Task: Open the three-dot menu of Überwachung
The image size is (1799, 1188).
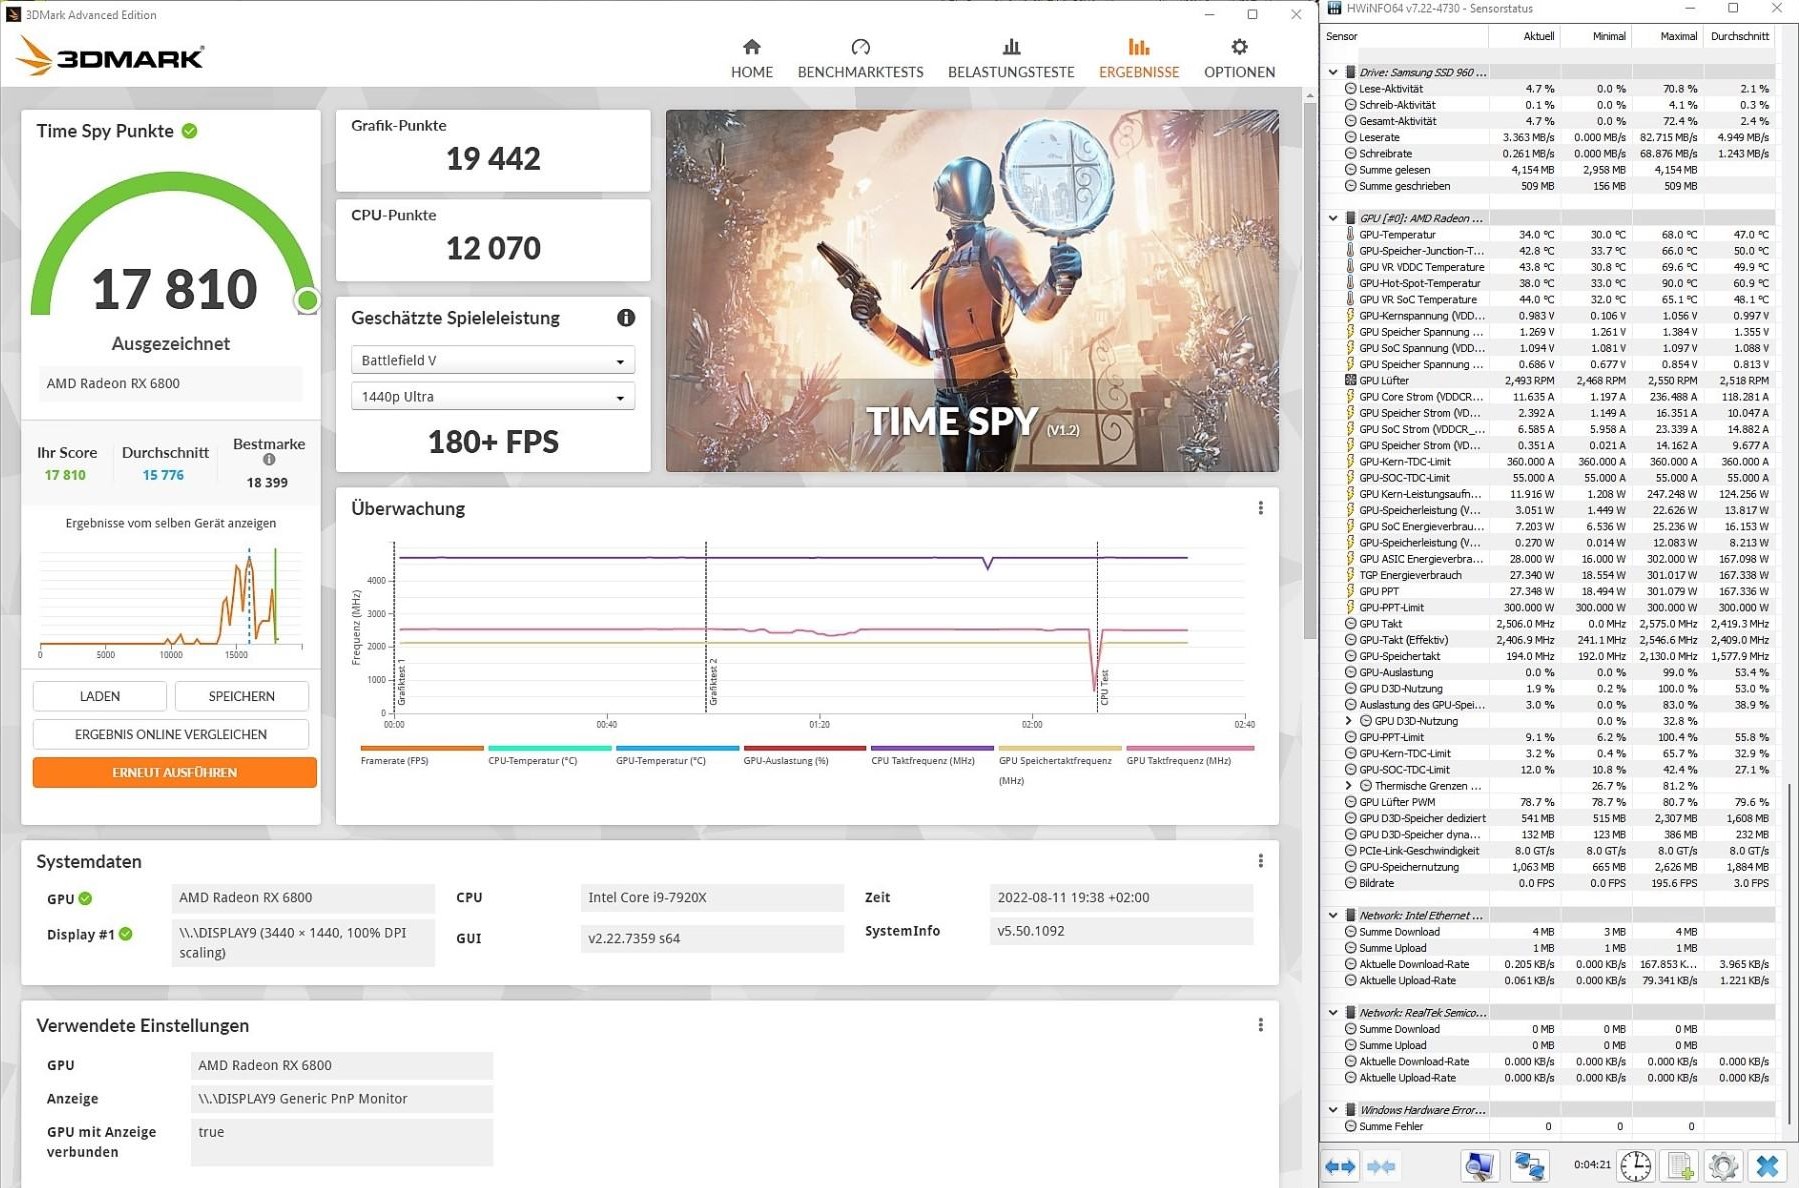Action: click(1260, 508)
